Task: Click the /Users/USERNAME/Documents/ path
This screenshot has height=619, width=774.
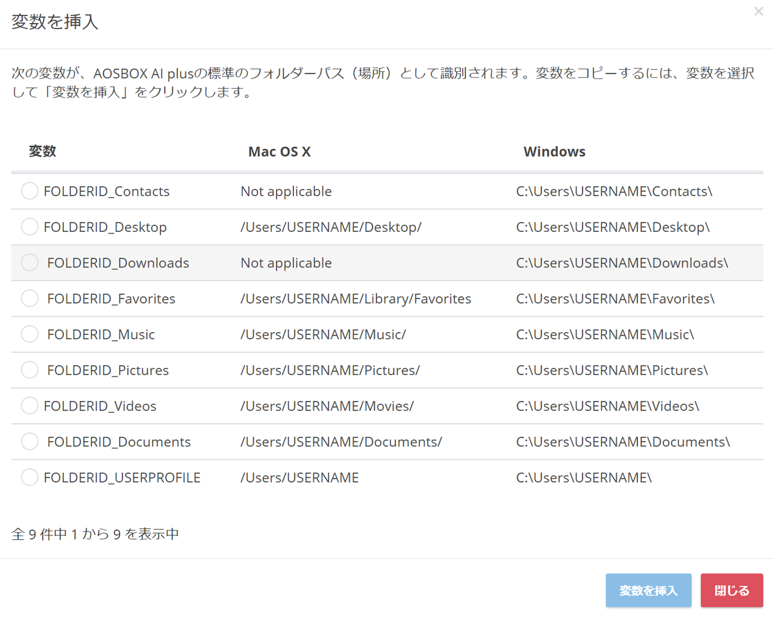Action: [341, 442]
